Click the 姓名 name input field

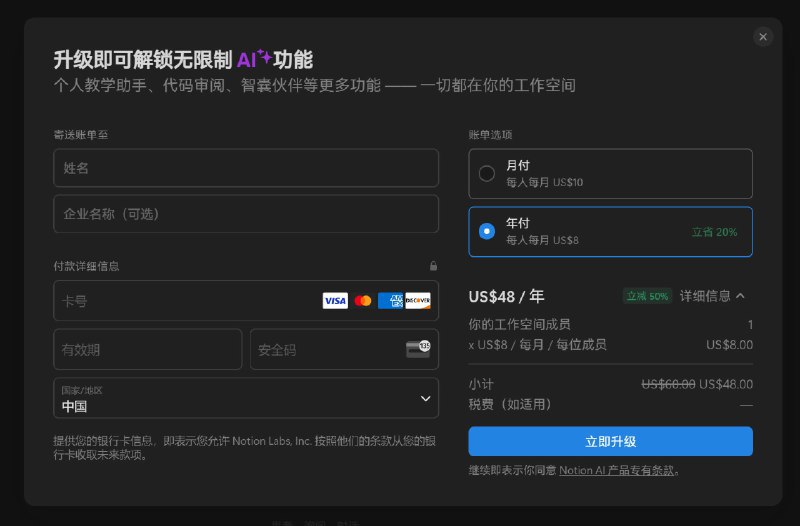(x=246, y=168)
